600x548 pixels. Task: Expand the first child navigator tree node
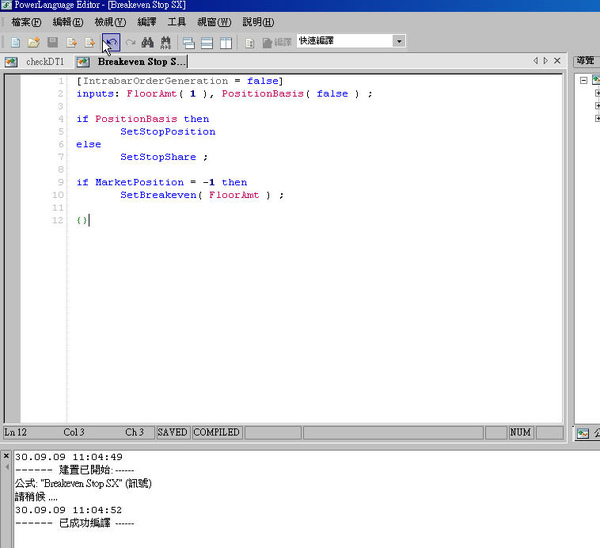597,93
